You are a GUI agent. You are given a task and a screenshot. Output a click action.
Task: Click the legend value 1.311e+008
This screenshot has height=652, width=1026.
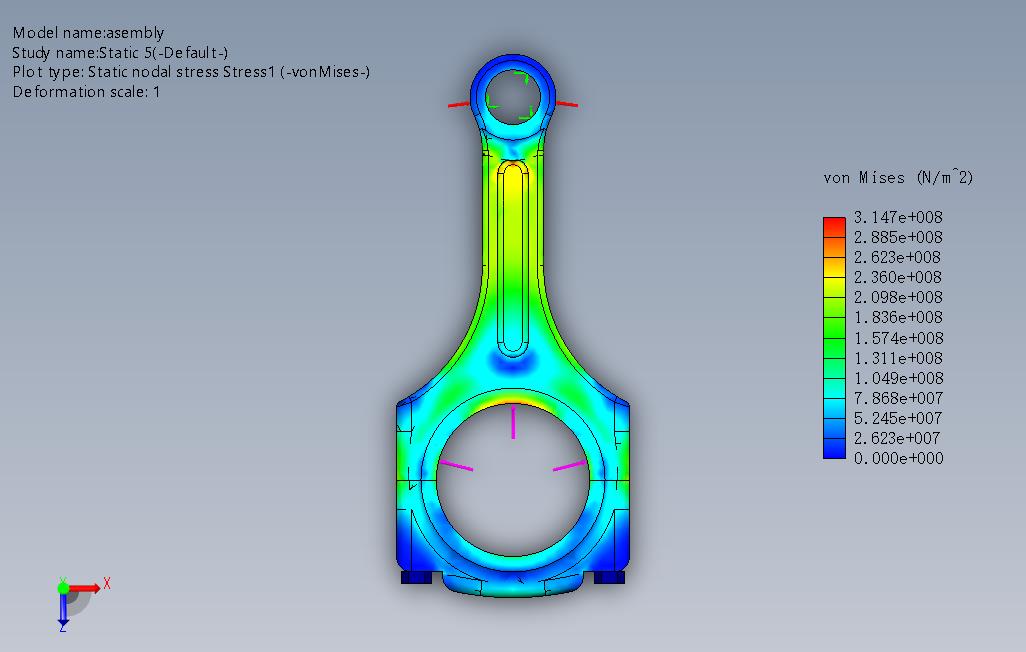point(898,359)
